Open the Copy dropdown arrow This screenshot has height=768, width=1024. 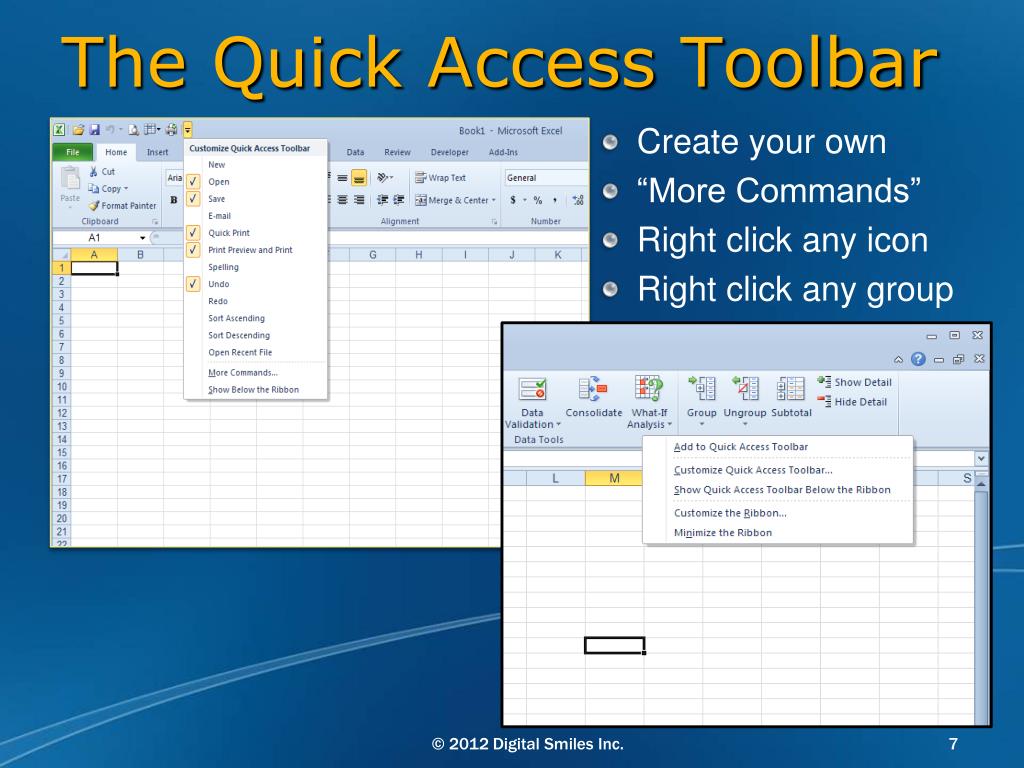[x=126, y=189]
